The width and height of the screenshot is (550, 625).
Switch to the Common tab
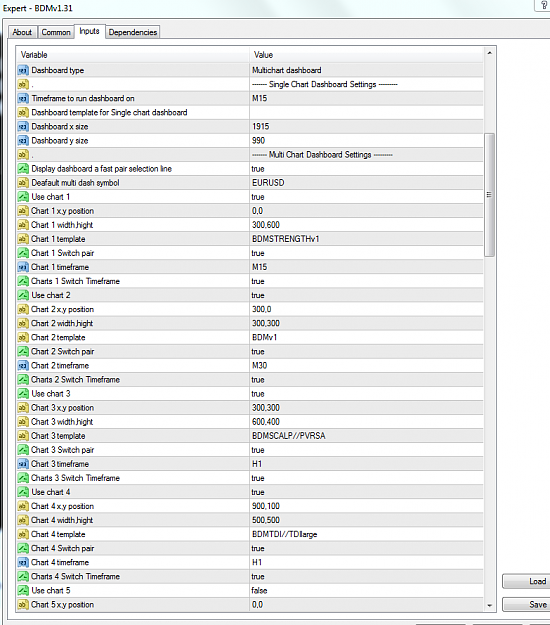(56, 32)
